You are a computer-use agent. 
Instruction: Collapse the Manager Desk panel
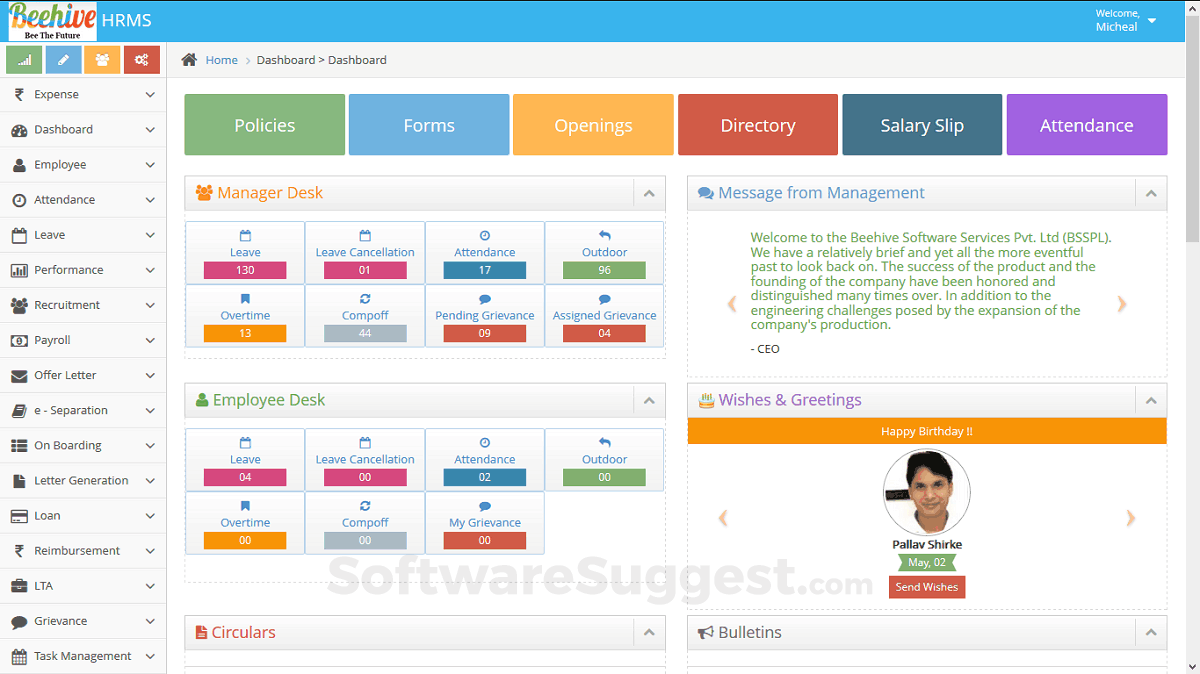[648, 192]
